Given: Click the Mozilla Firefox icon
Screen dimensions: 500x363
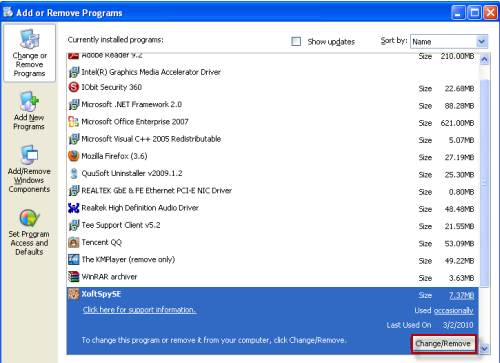Looking at the screenshot, I should point(74,156).
